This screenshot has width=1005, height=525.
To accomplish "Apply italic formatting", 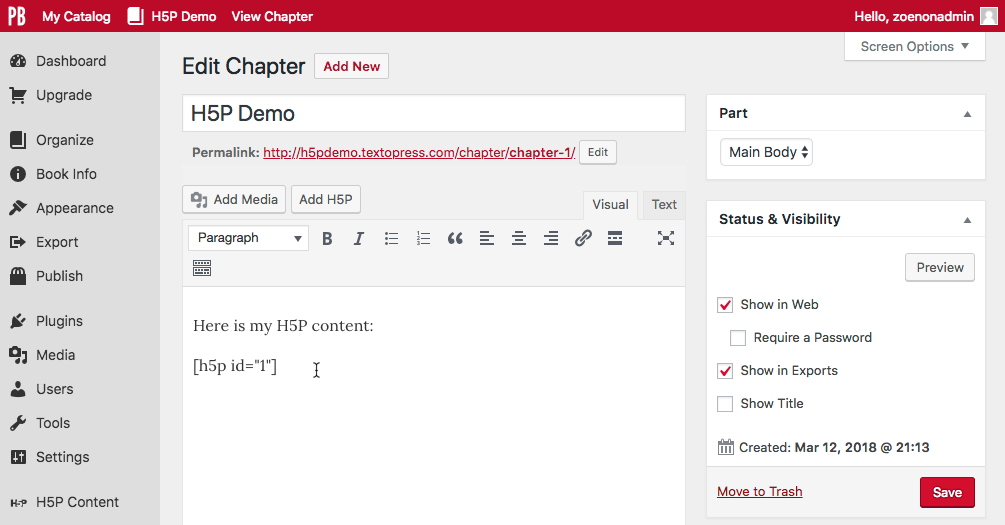I will pos(359,238).
